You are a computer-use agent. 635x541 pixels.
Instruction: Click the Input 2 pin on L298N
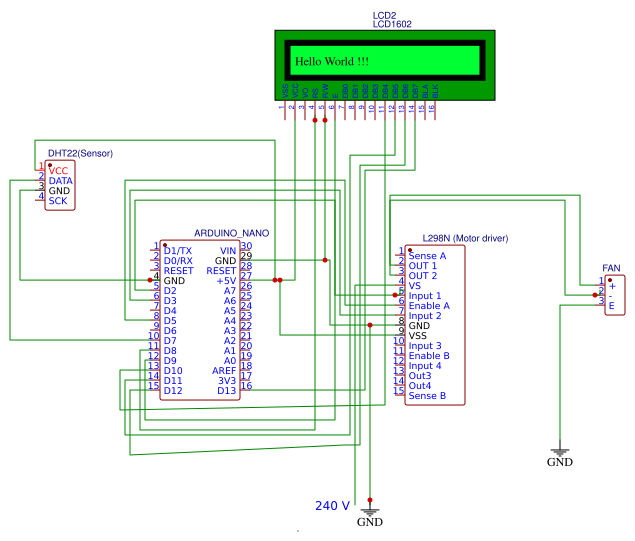425,316
